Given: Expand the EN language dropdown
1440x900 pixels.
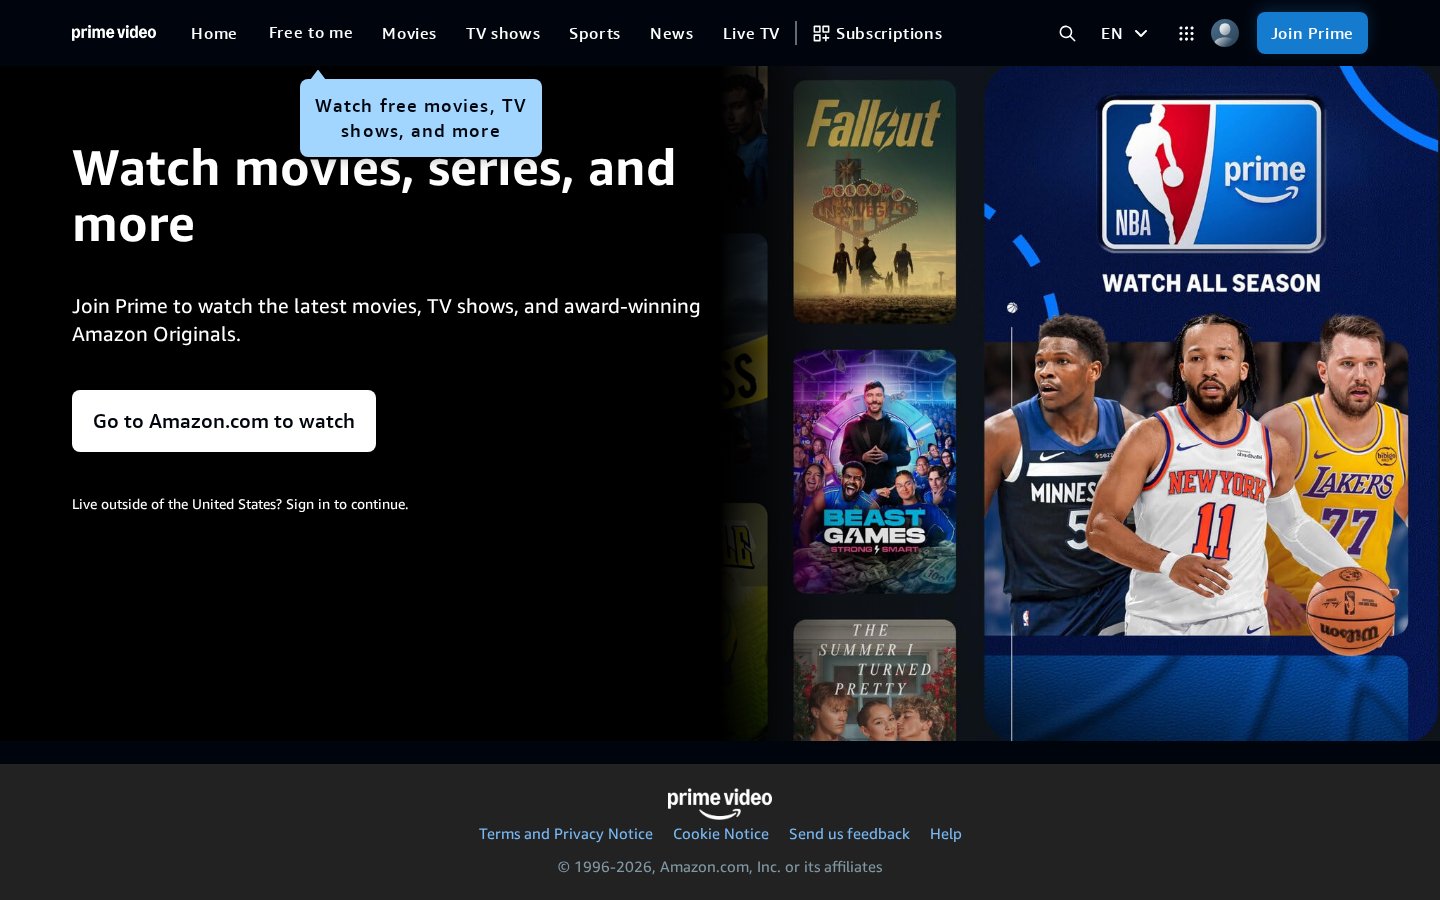Looking at the screenshot, I should pyautogui.click(x=1124, y=33).
